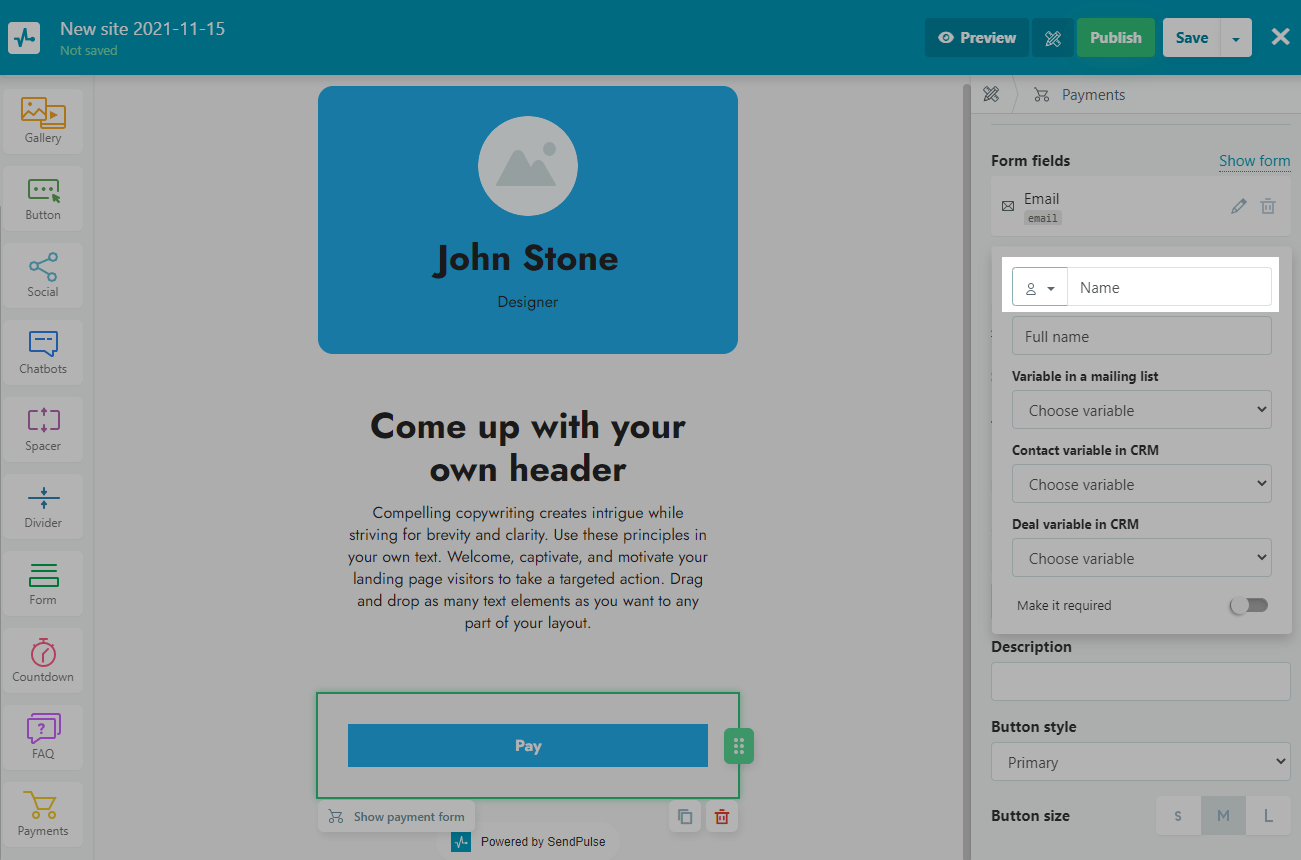Add a Chatbots element

(43, 352)
